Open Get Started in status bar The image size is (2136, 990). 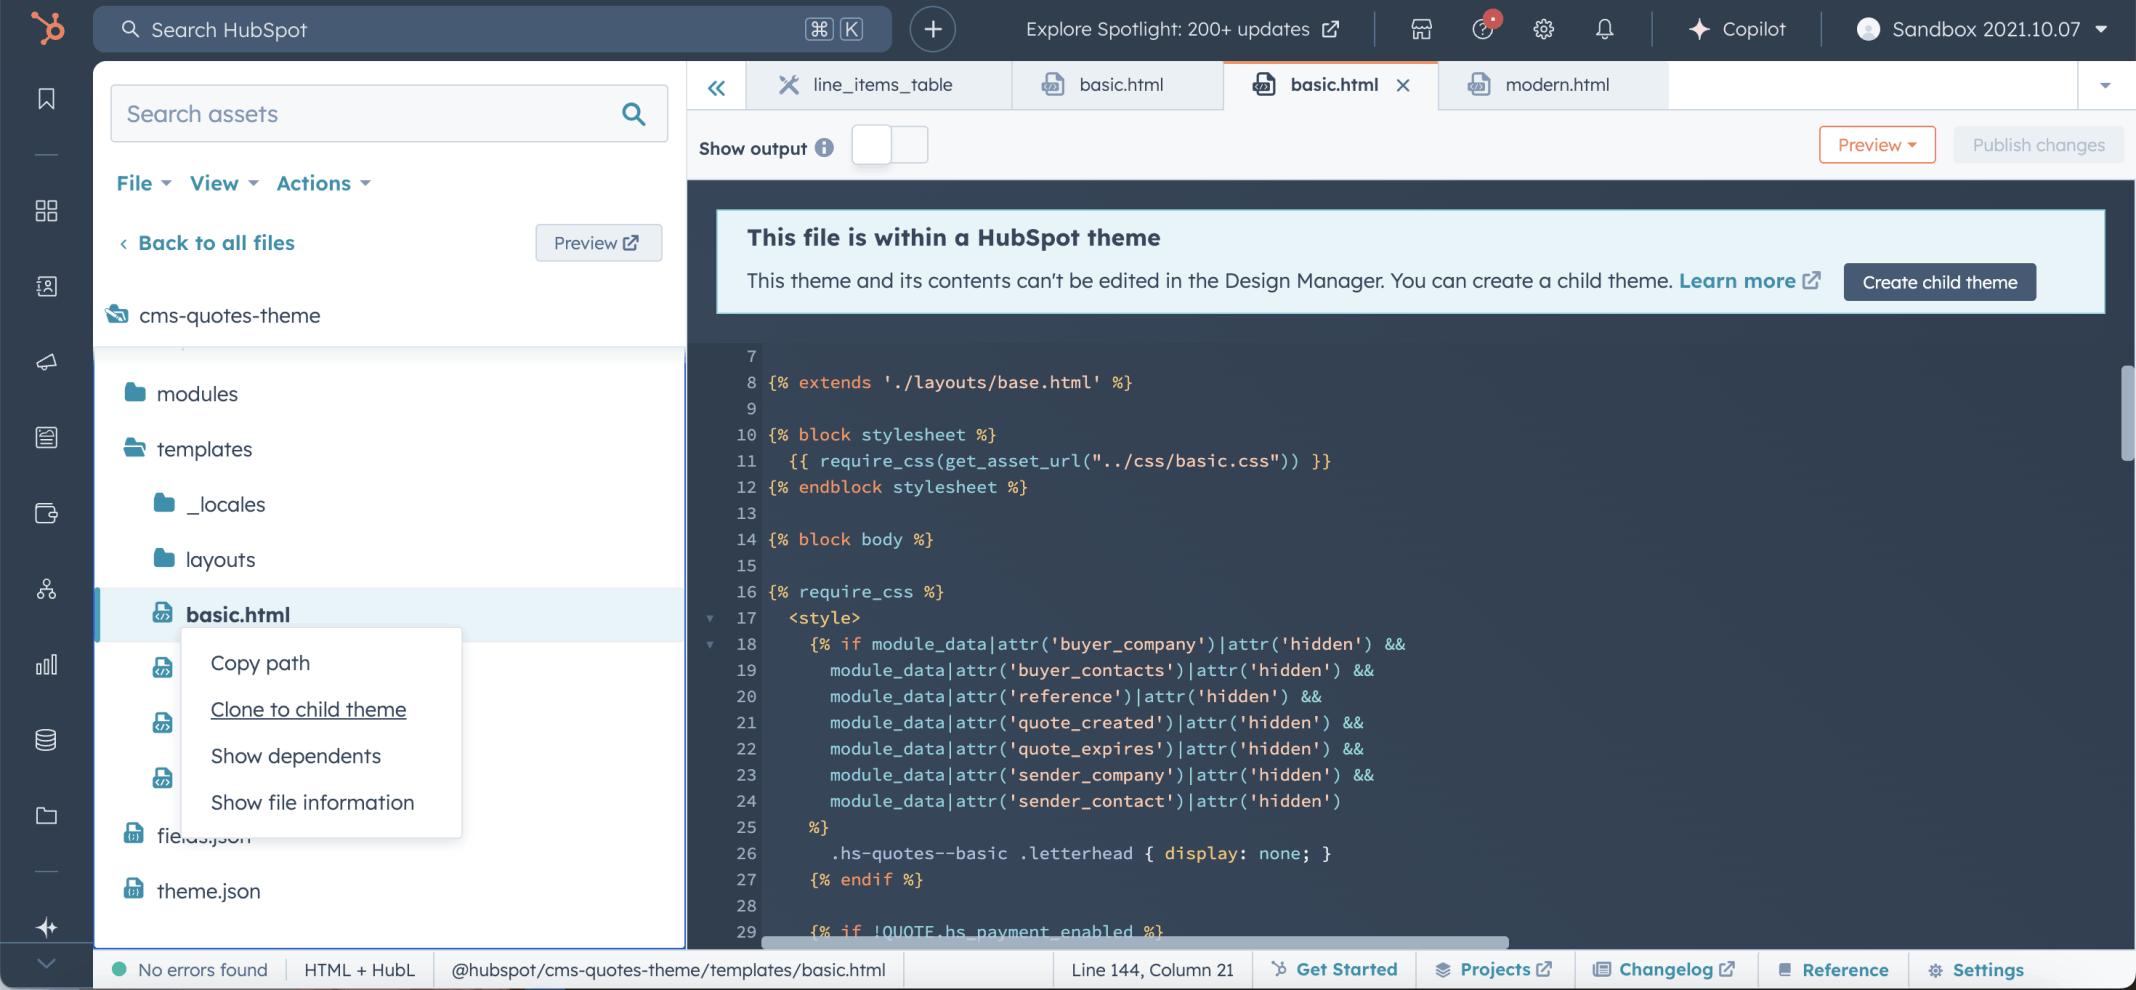[1334, 969]
